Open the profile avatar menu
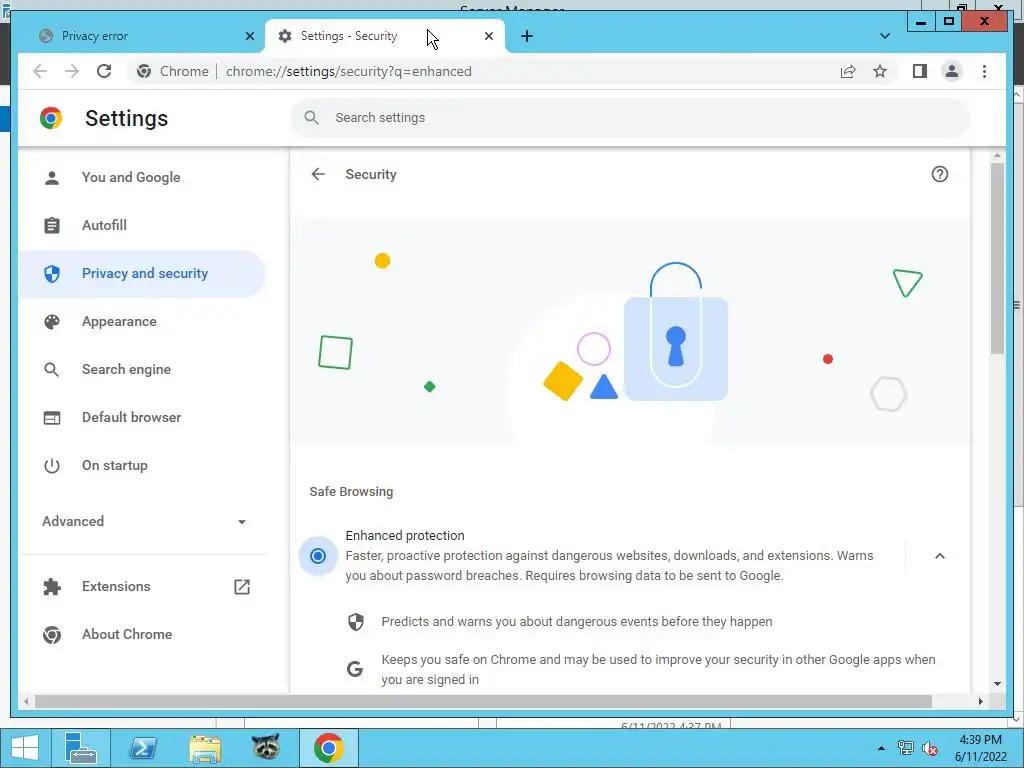 [x=952, y=71]
